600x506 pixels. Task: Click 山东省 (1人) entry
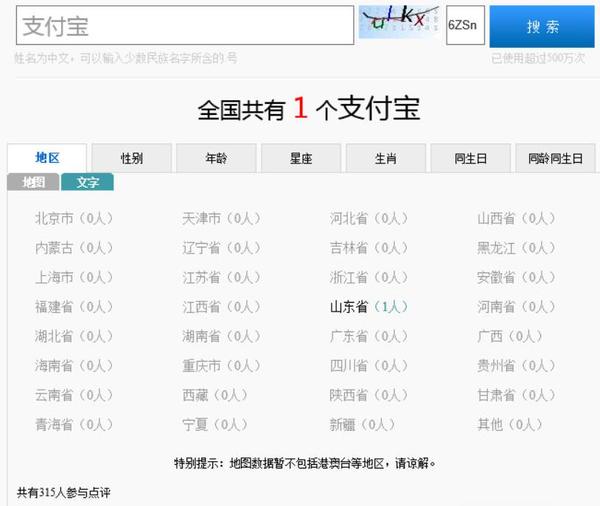(369, 307)
